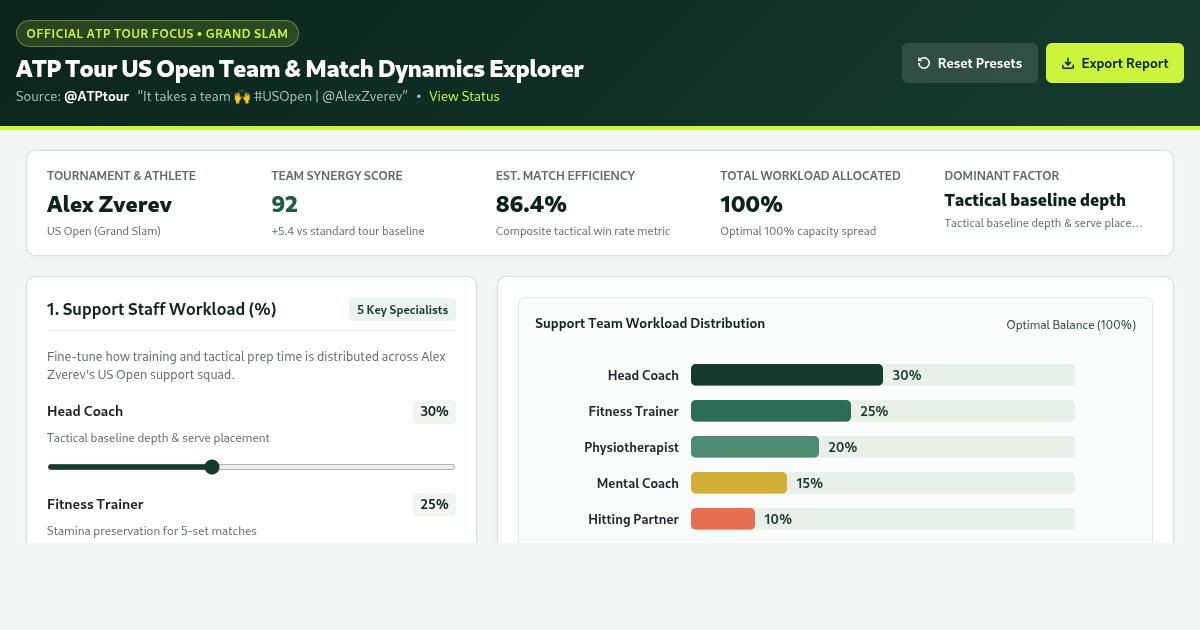Select the yellow Mental Coach chart bar
This screenshot has height=630, width=1200.
tap(739, 483)
